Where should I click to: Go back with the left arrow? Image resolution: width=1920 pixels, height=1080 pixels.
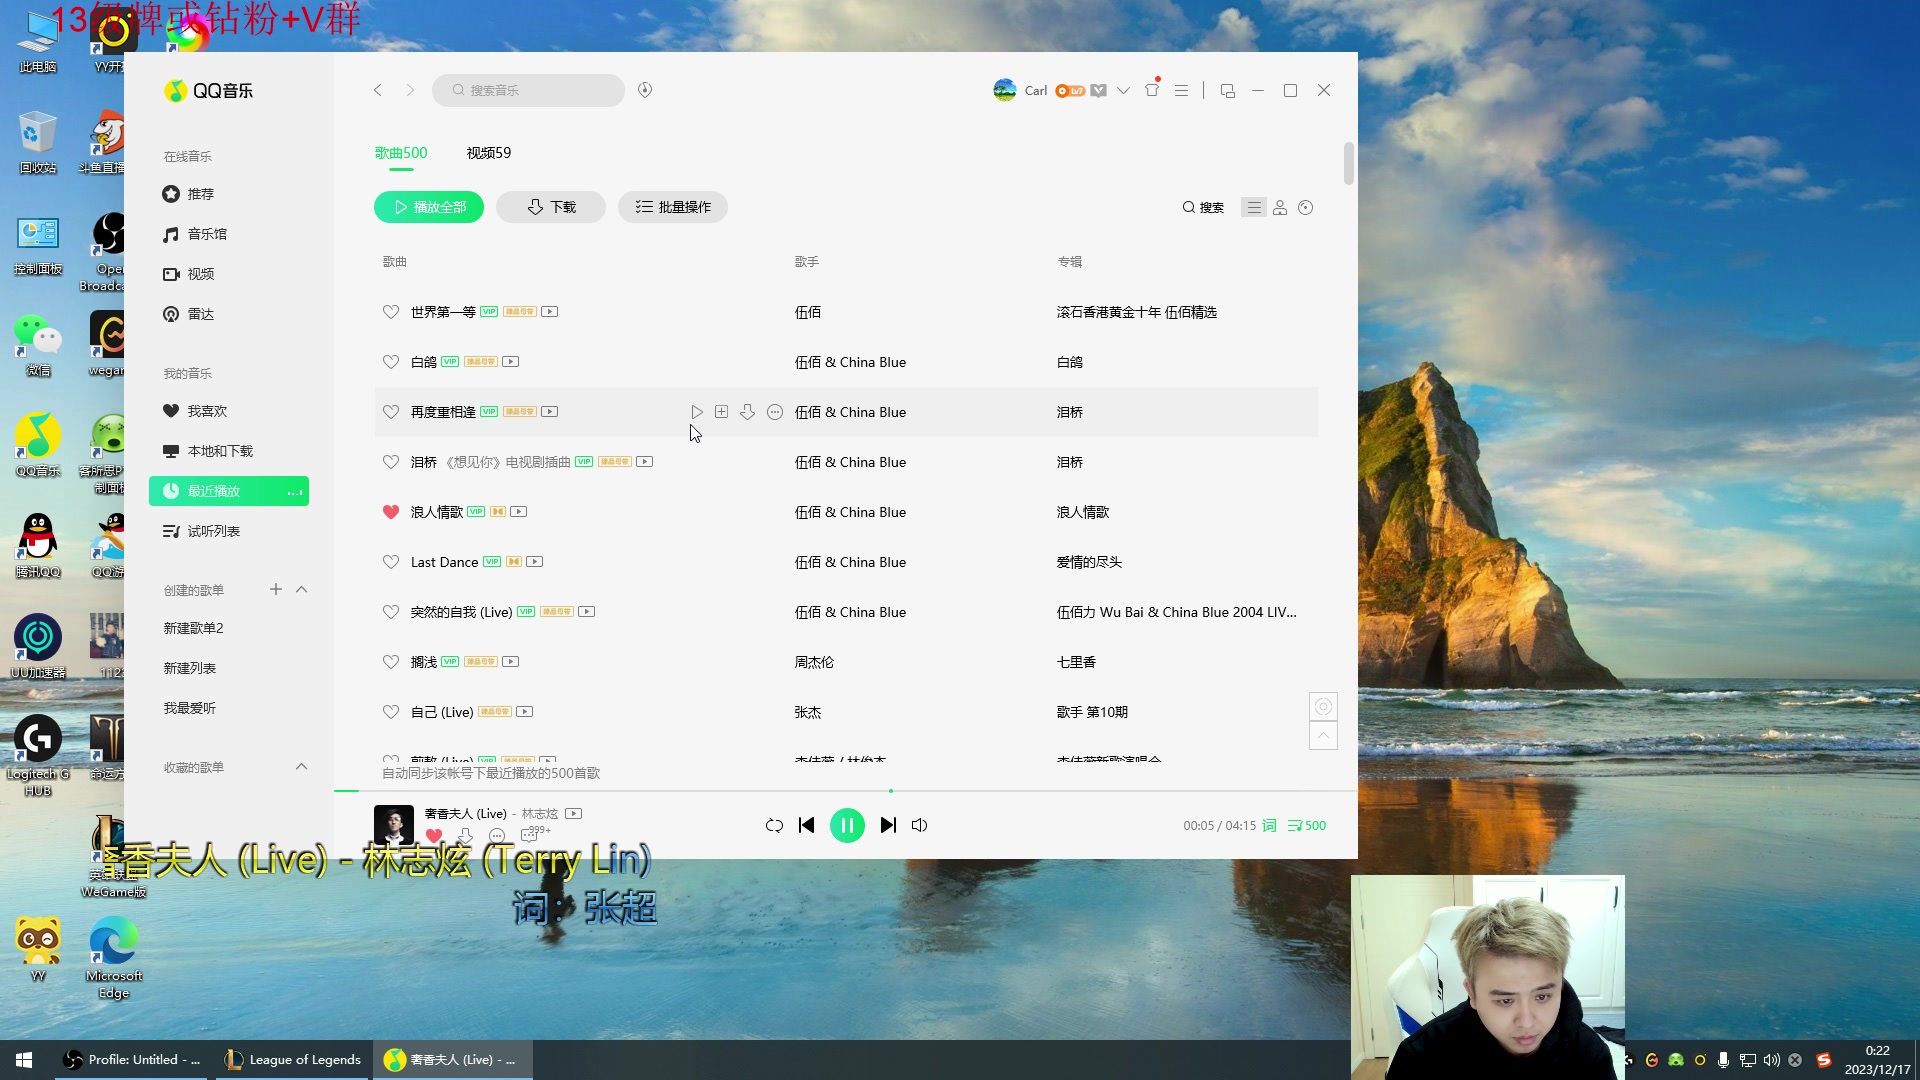[378, 90]
